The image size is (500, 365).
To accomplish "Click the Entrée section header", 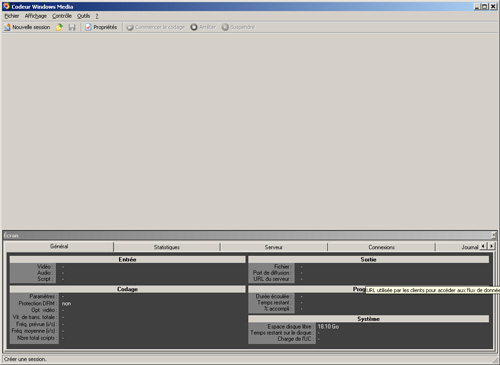I will pos(127,260).
